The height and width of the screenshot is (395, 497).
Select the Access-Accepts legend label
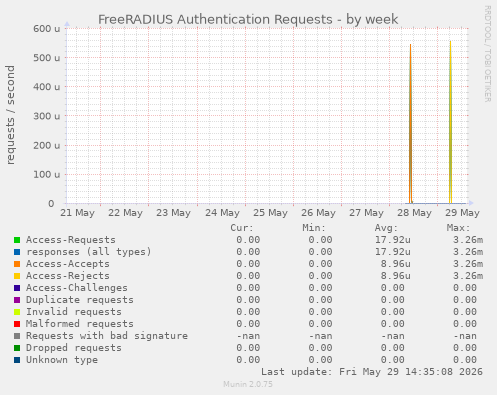(68, 264)
